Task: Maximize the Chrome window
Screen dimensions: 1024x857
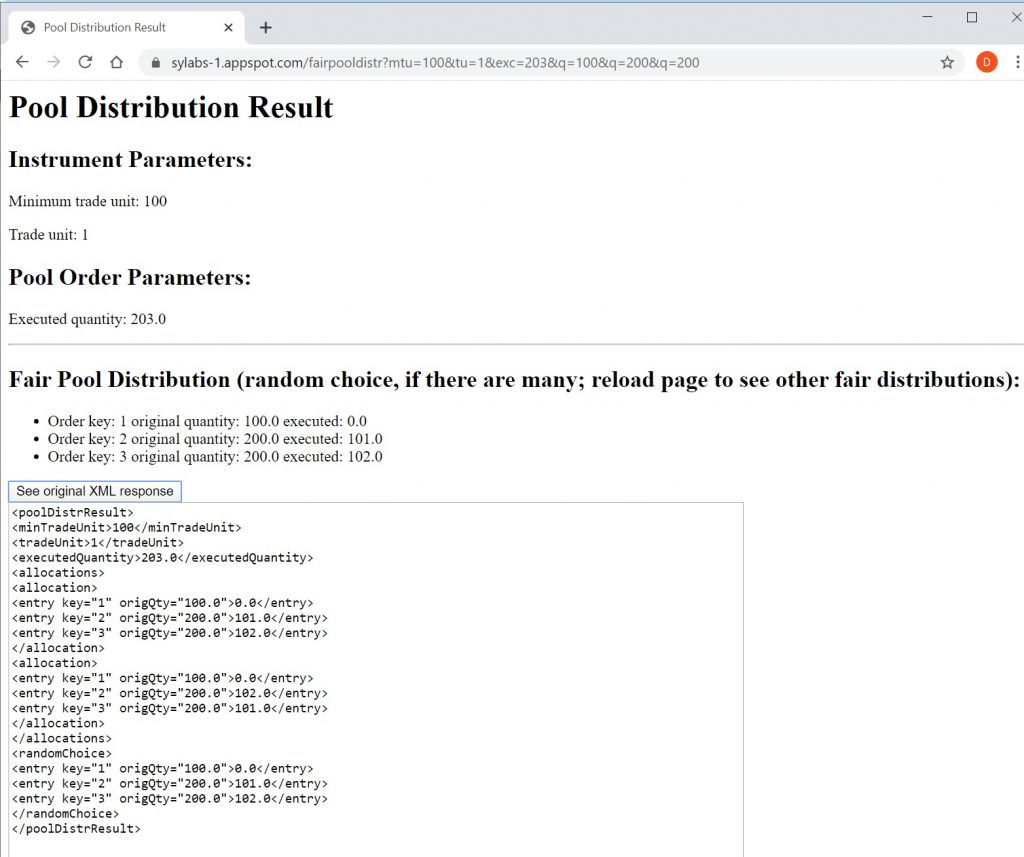Action: [x=971, y=17]
